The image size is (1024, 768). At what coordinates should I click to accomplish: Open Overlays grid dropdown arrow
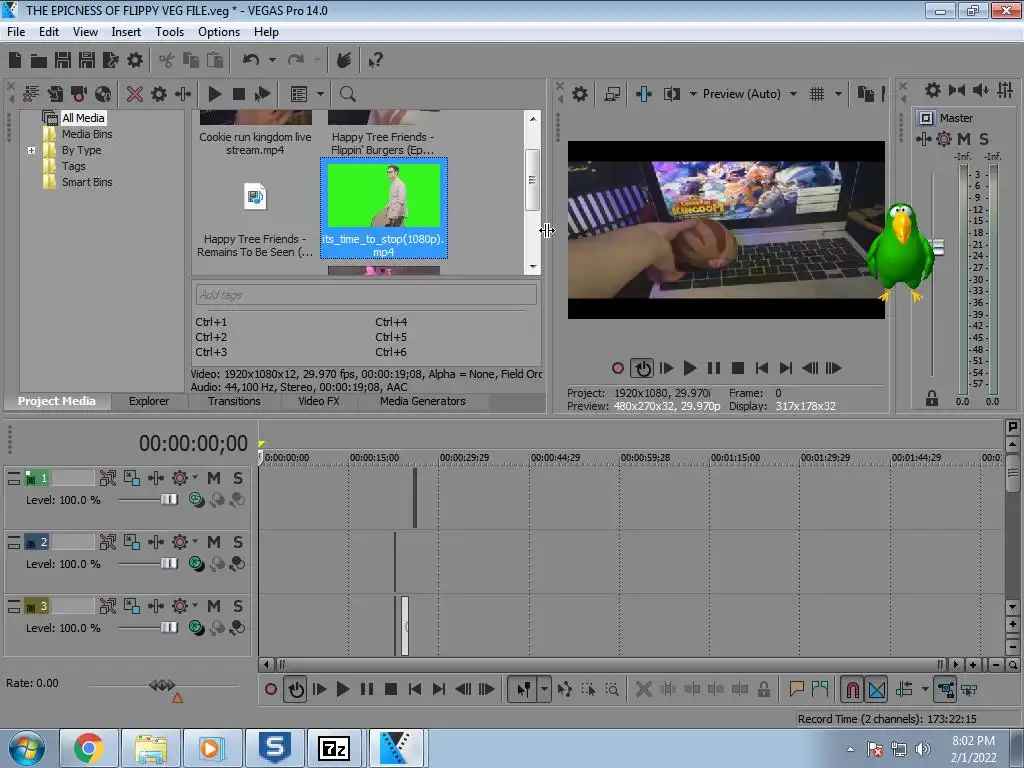838,94
